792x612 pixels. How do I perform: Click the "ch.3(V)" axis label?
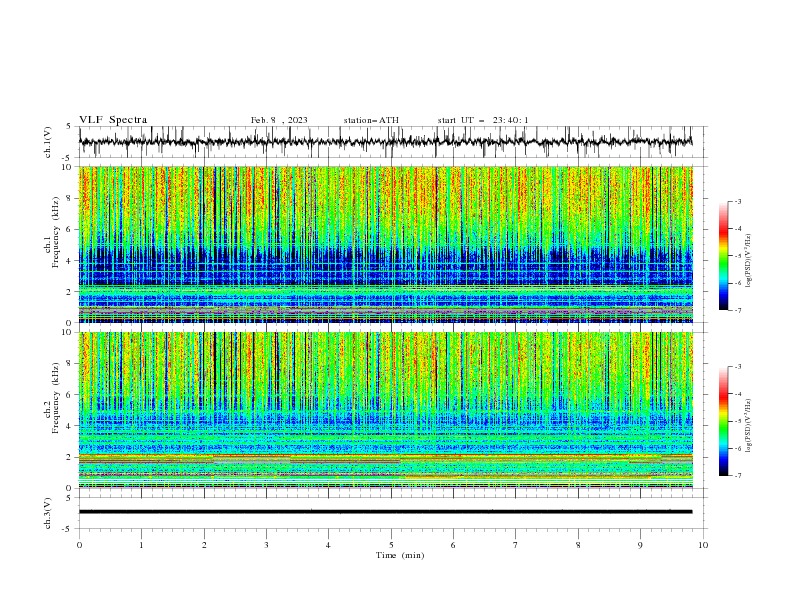pyautogui.click(x=48, y=513)
